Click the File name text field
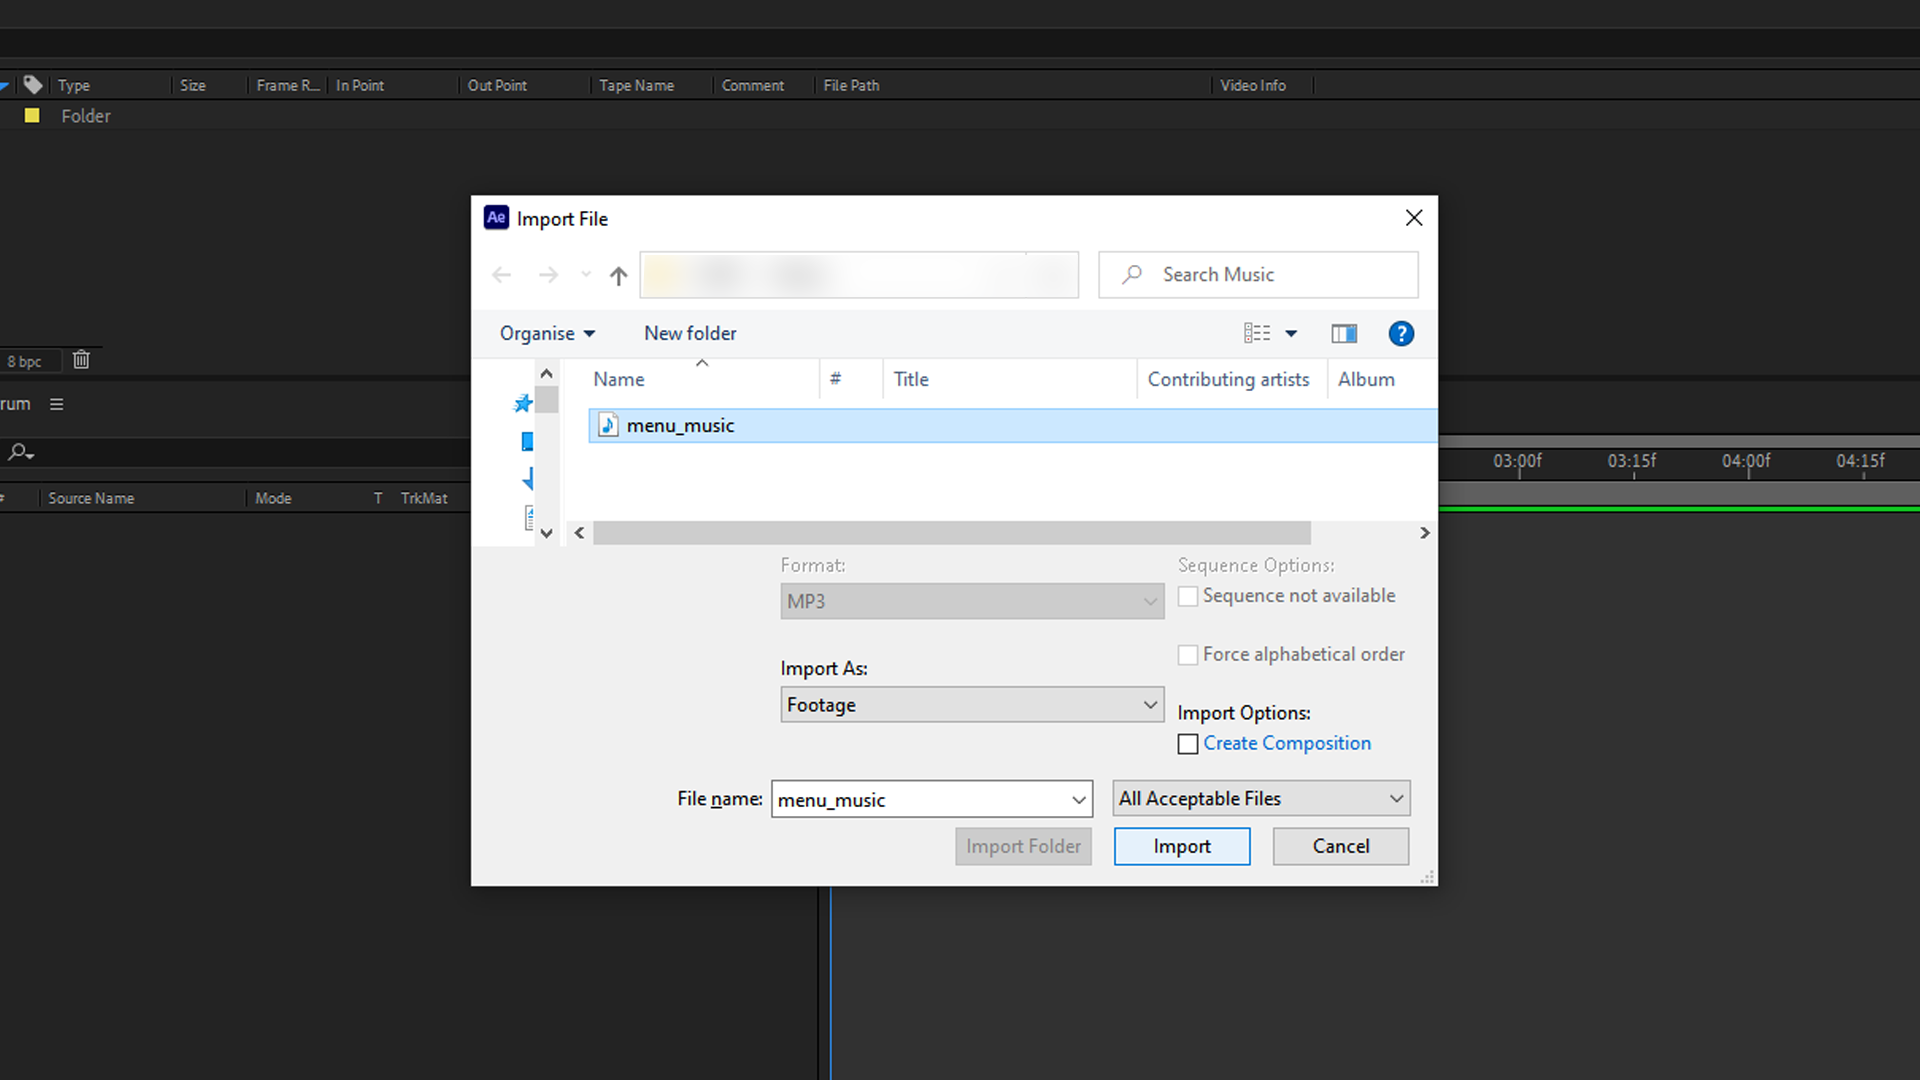 (920, 800)
